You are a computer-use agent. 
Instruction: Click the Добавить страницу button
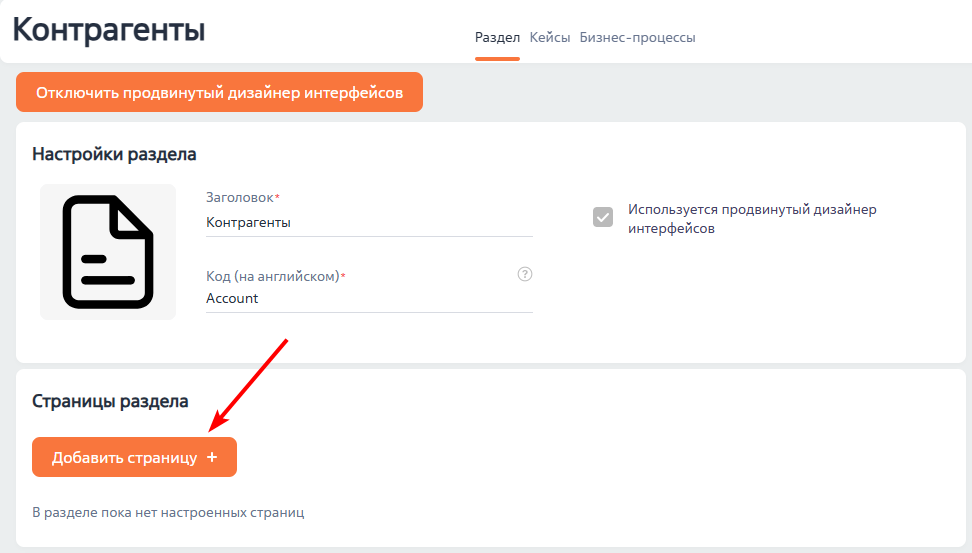click(135, 457)
